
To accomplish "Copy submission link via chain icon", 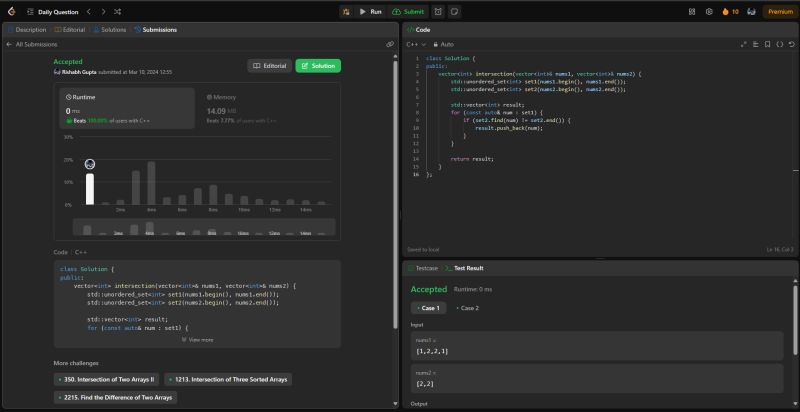I will coord(390,45).
